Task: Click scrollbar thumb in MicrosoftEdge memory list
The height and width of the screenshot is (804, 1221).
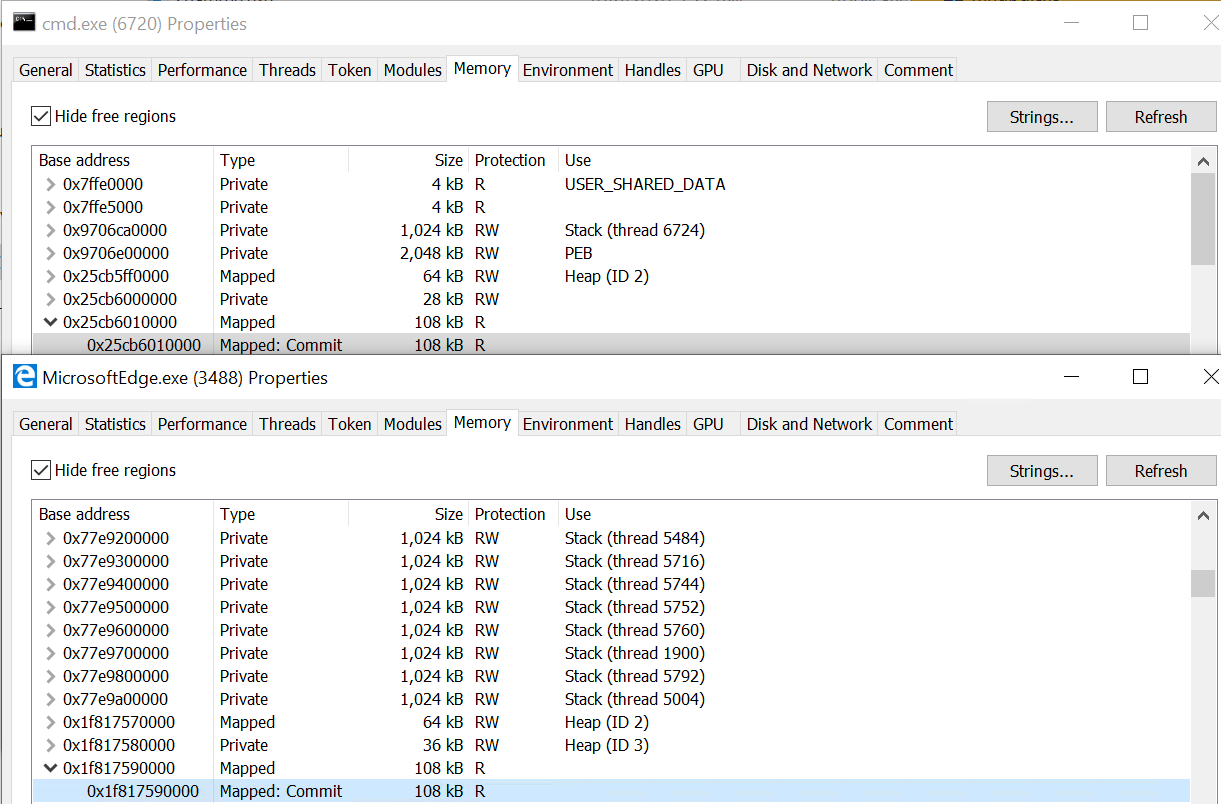Action: click(1203, 583)
